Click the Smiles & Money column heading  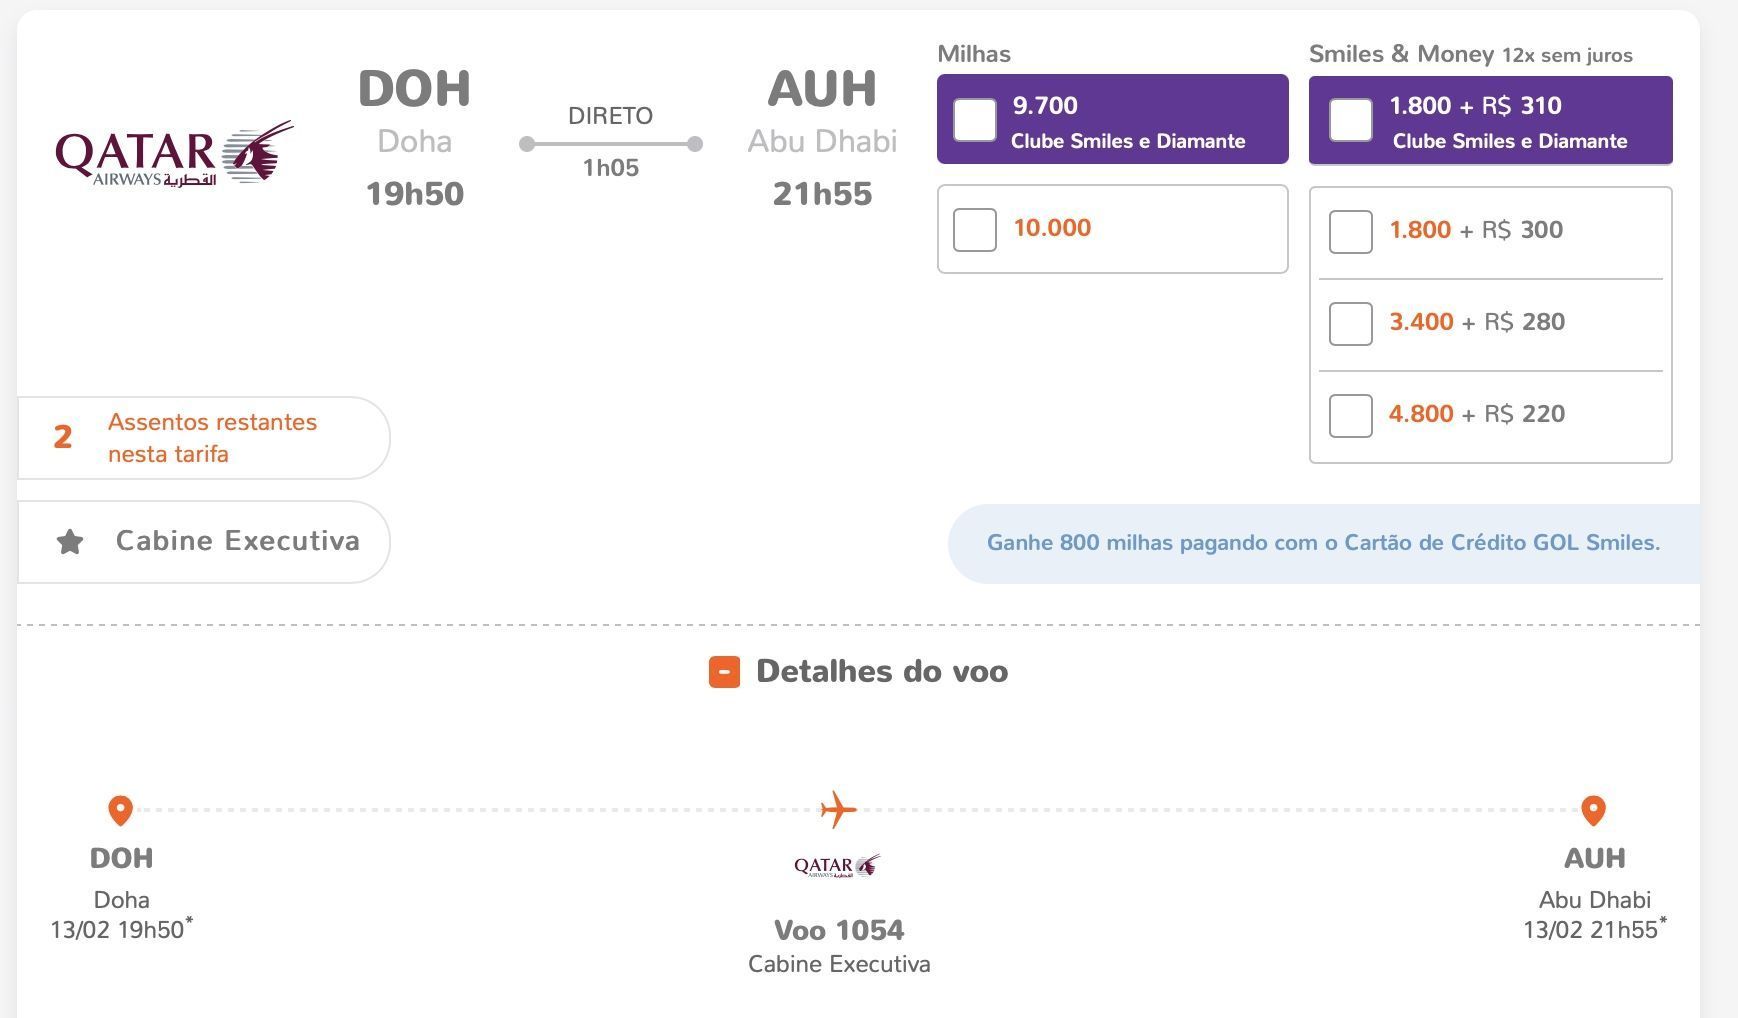pos(1401,54)
